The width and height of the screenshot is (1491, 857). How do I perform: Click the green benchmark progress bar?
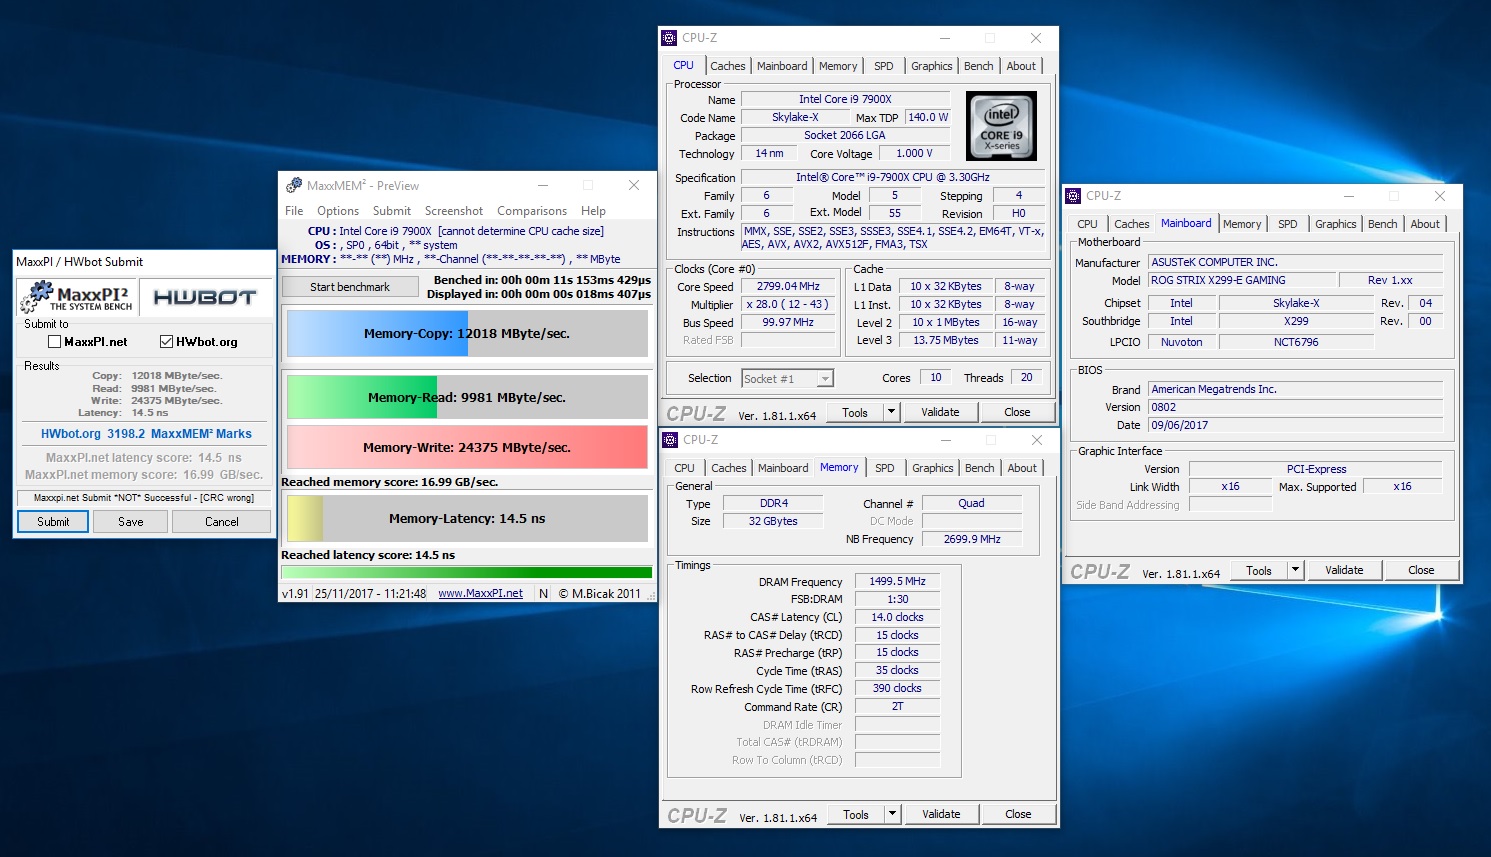(x=467, y=572)
